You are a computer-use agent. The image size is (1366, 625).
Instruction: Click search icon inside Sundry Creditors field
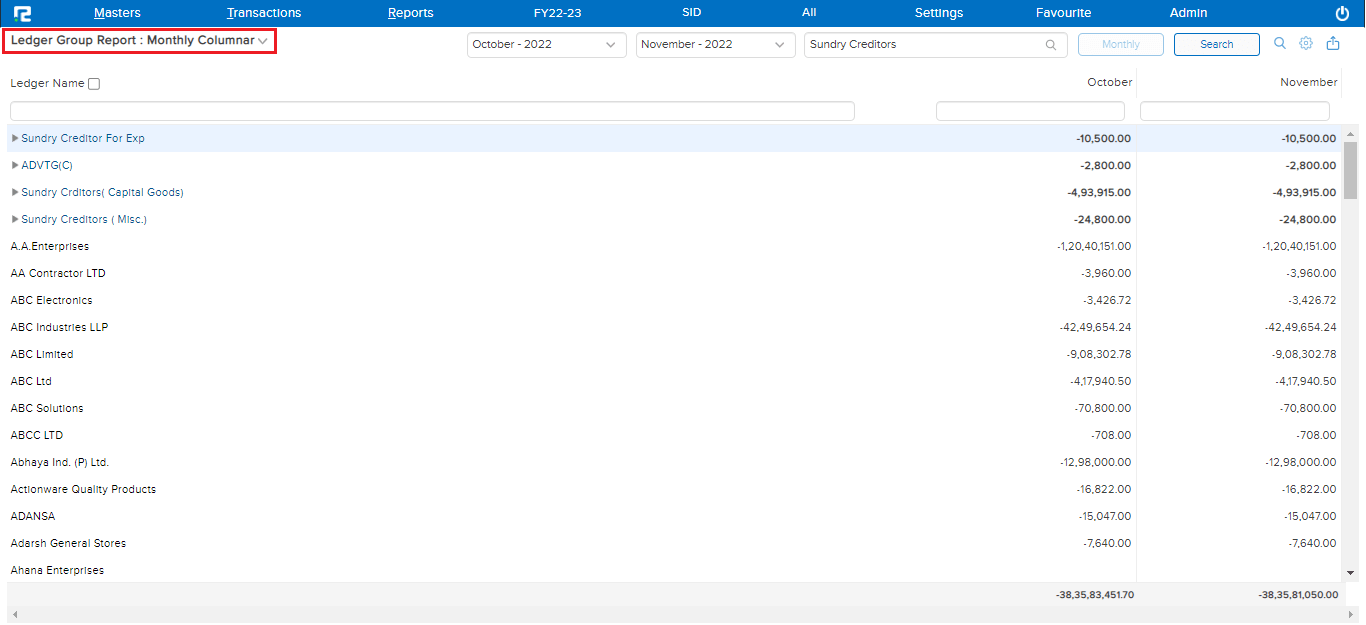point(1051,45)
